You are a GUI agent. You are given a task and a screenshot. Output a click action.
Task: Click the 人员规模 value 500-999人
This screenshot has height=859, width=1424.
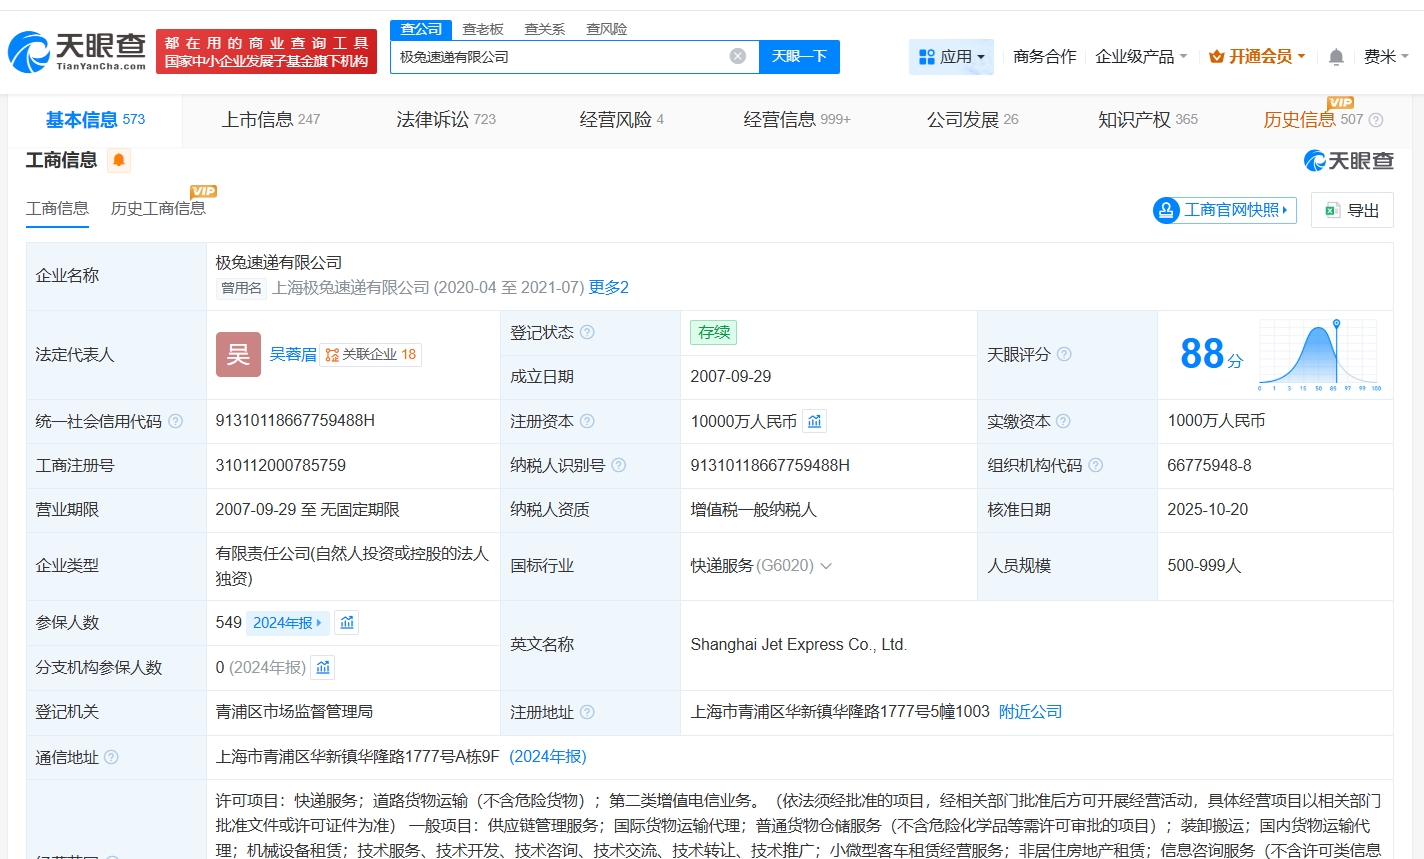pyautogui.click(x=1205, y=566)
